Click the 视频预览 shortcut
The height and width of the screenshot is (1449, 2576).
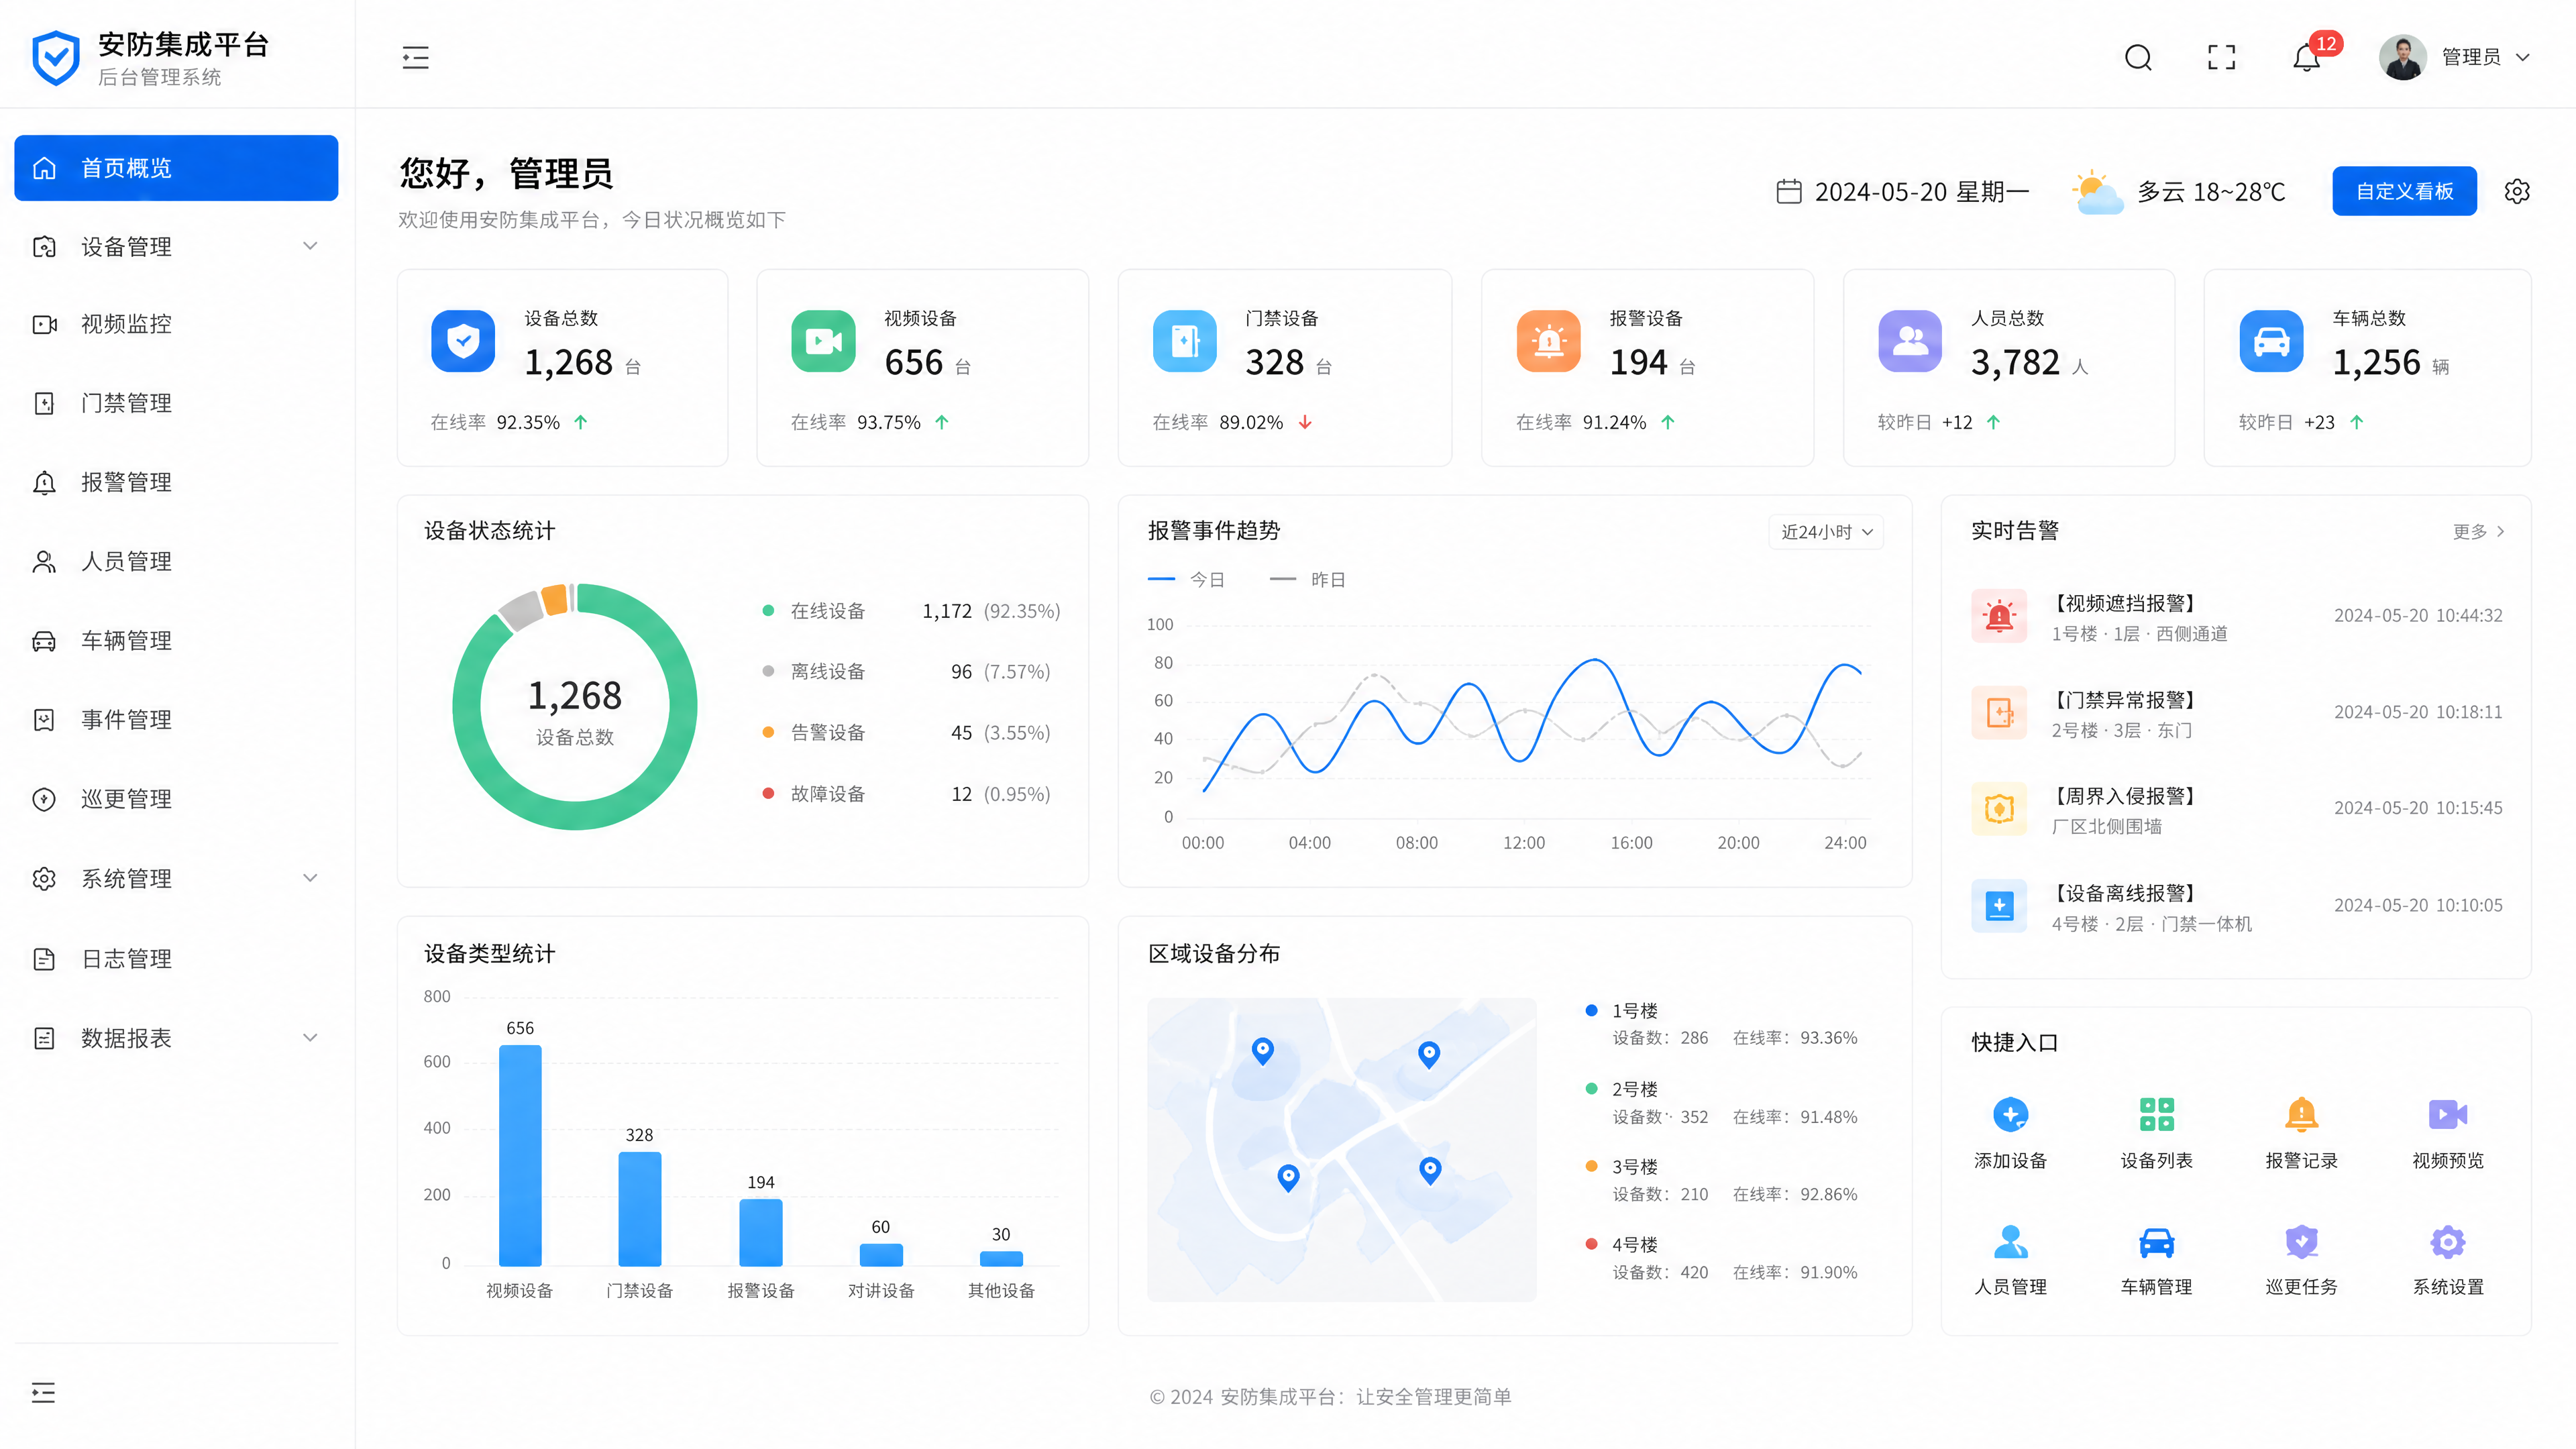coord(2447,1133)
